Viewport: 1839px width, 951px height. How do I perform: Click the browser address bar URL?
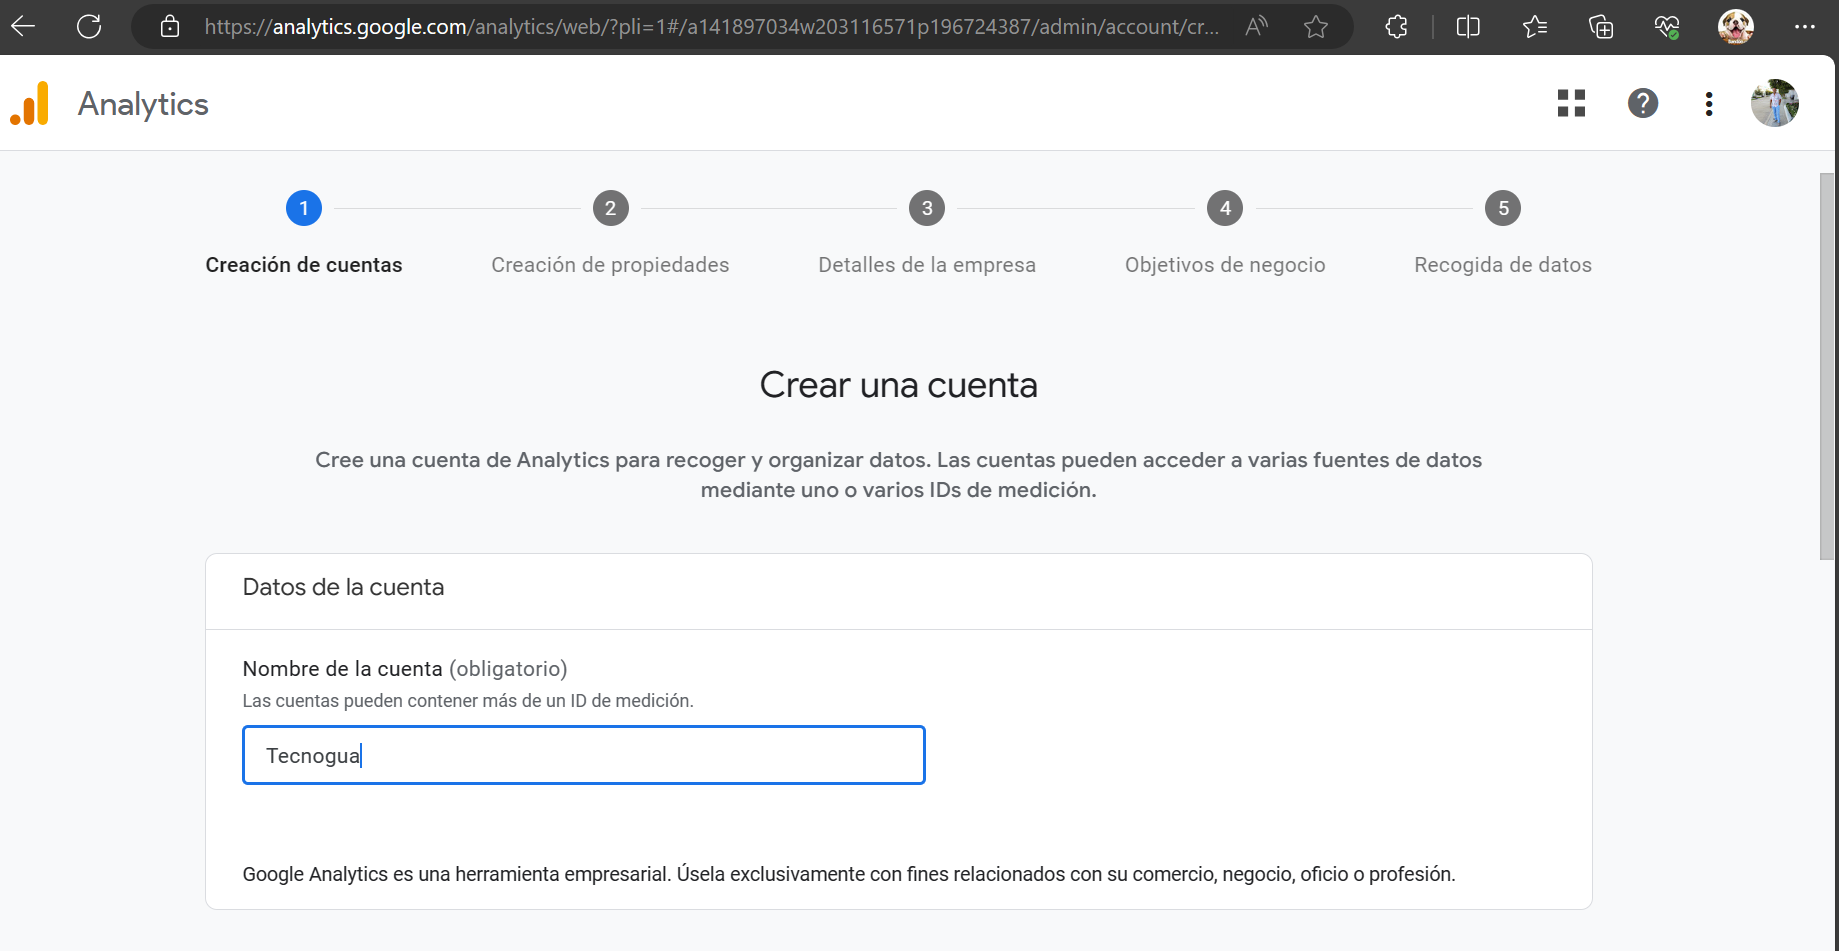coord(711,27)
